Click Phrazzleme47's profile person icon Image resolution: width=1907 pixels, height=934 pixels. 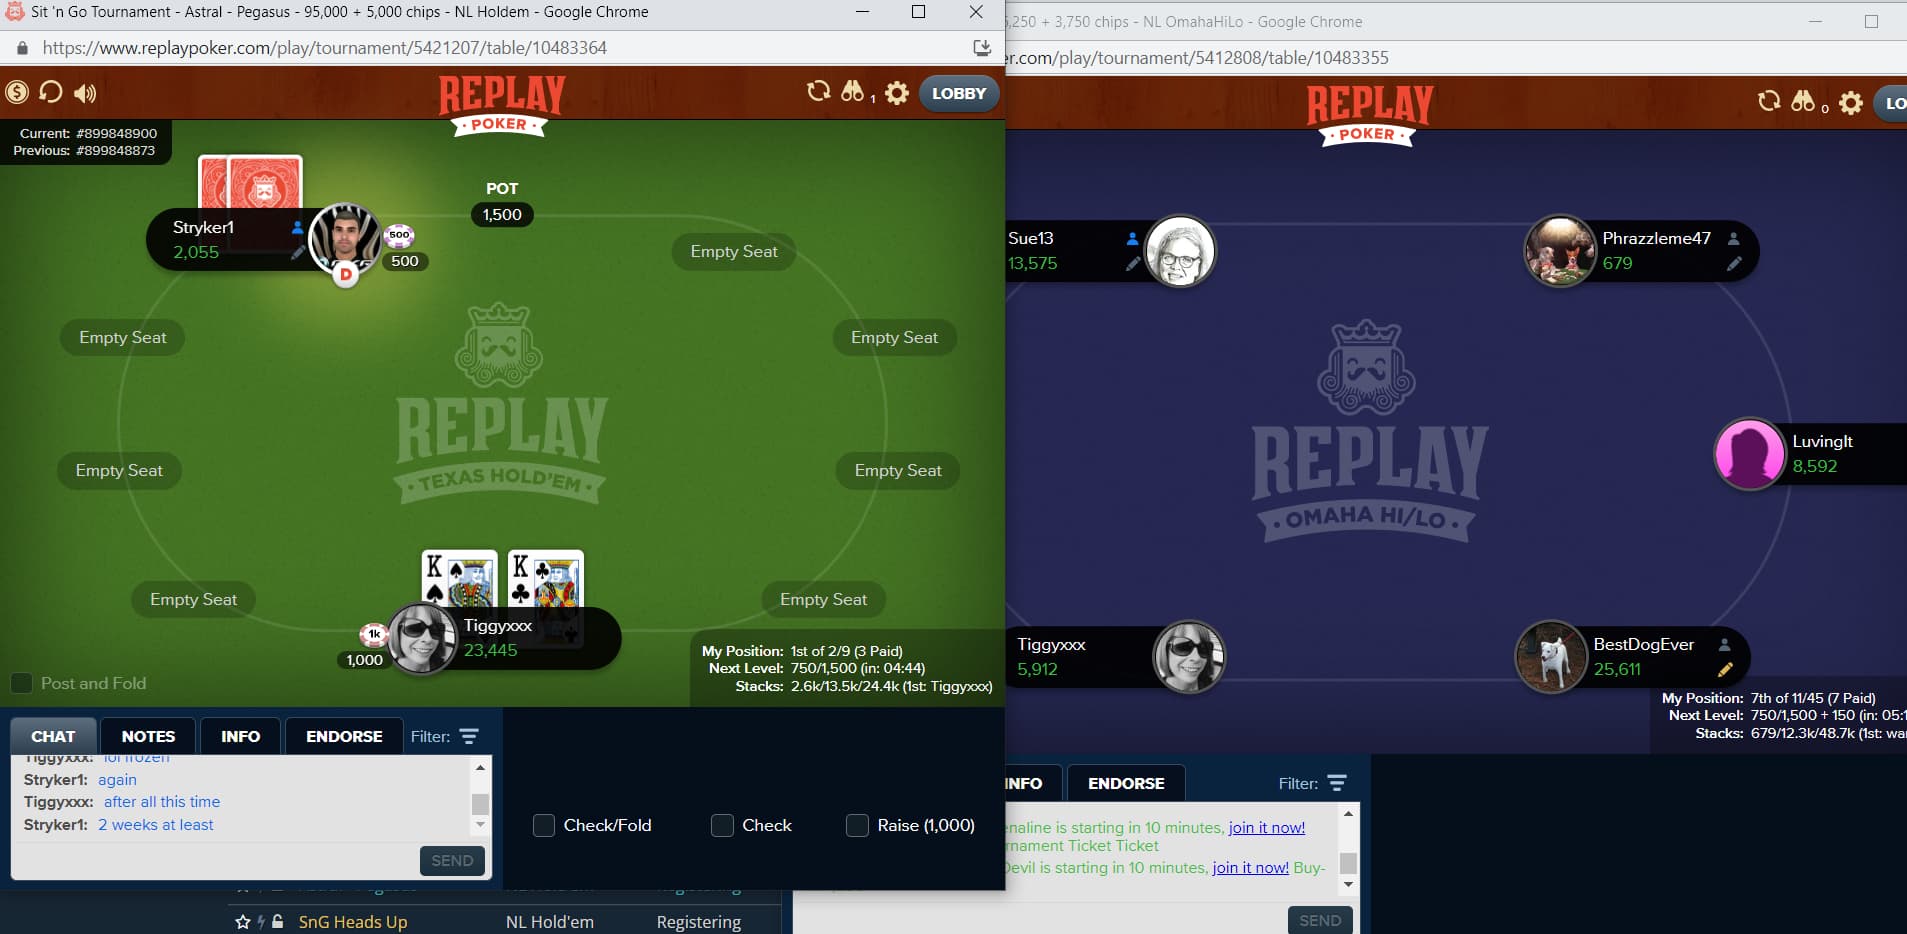(1733, 239)
